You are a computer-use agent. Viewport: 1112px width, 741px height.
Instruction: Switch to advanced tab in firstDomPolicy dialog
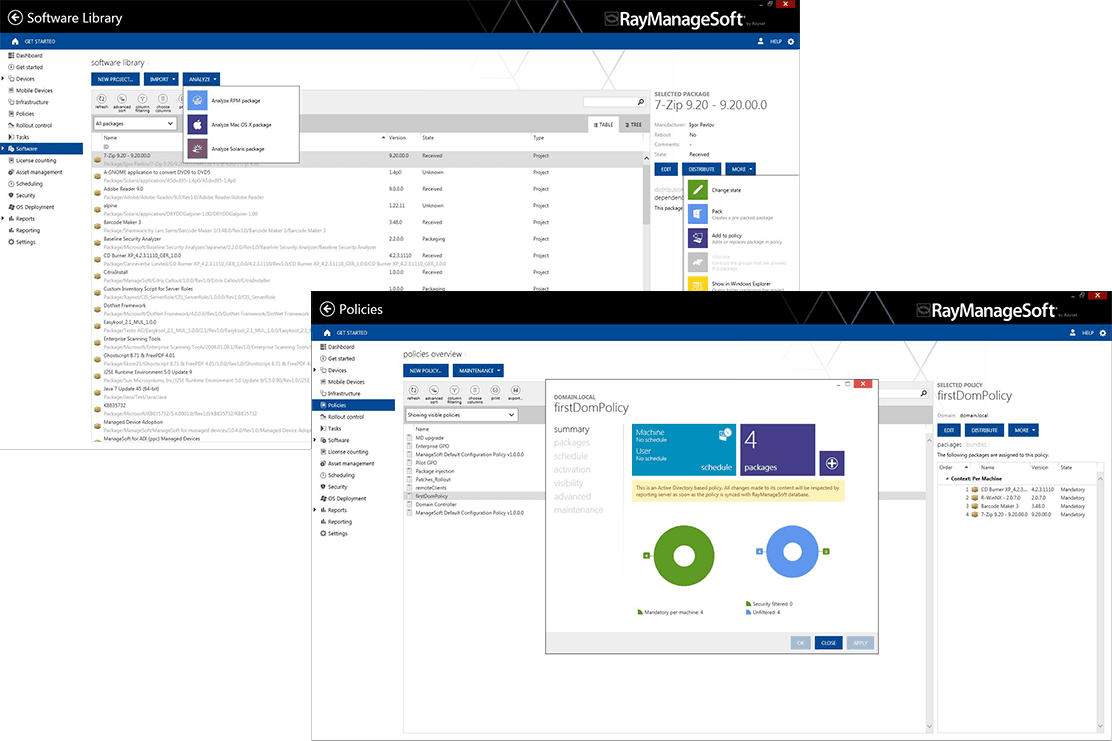572,496
